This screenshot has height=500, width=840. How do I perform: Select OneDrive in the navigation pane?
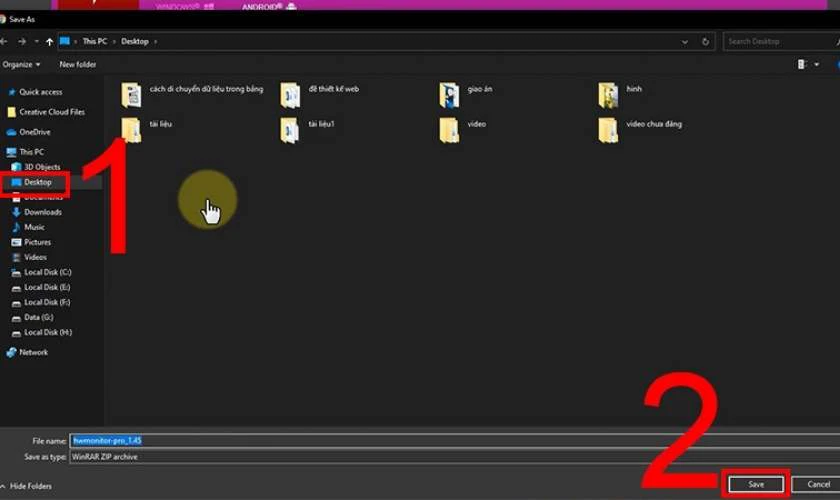coord(34,132)
